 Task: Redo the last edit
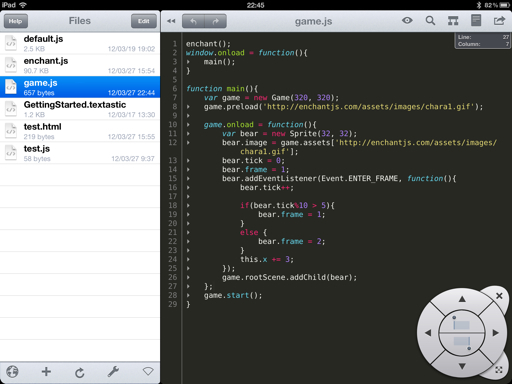pos(216,21)
